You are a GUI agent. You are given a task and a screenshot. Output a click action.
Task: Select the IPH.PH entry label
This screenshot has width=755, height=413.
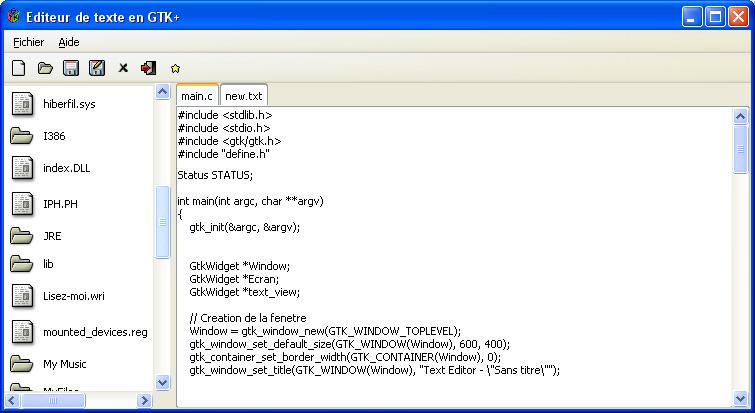pyautogui.click(x=60, y=204)
